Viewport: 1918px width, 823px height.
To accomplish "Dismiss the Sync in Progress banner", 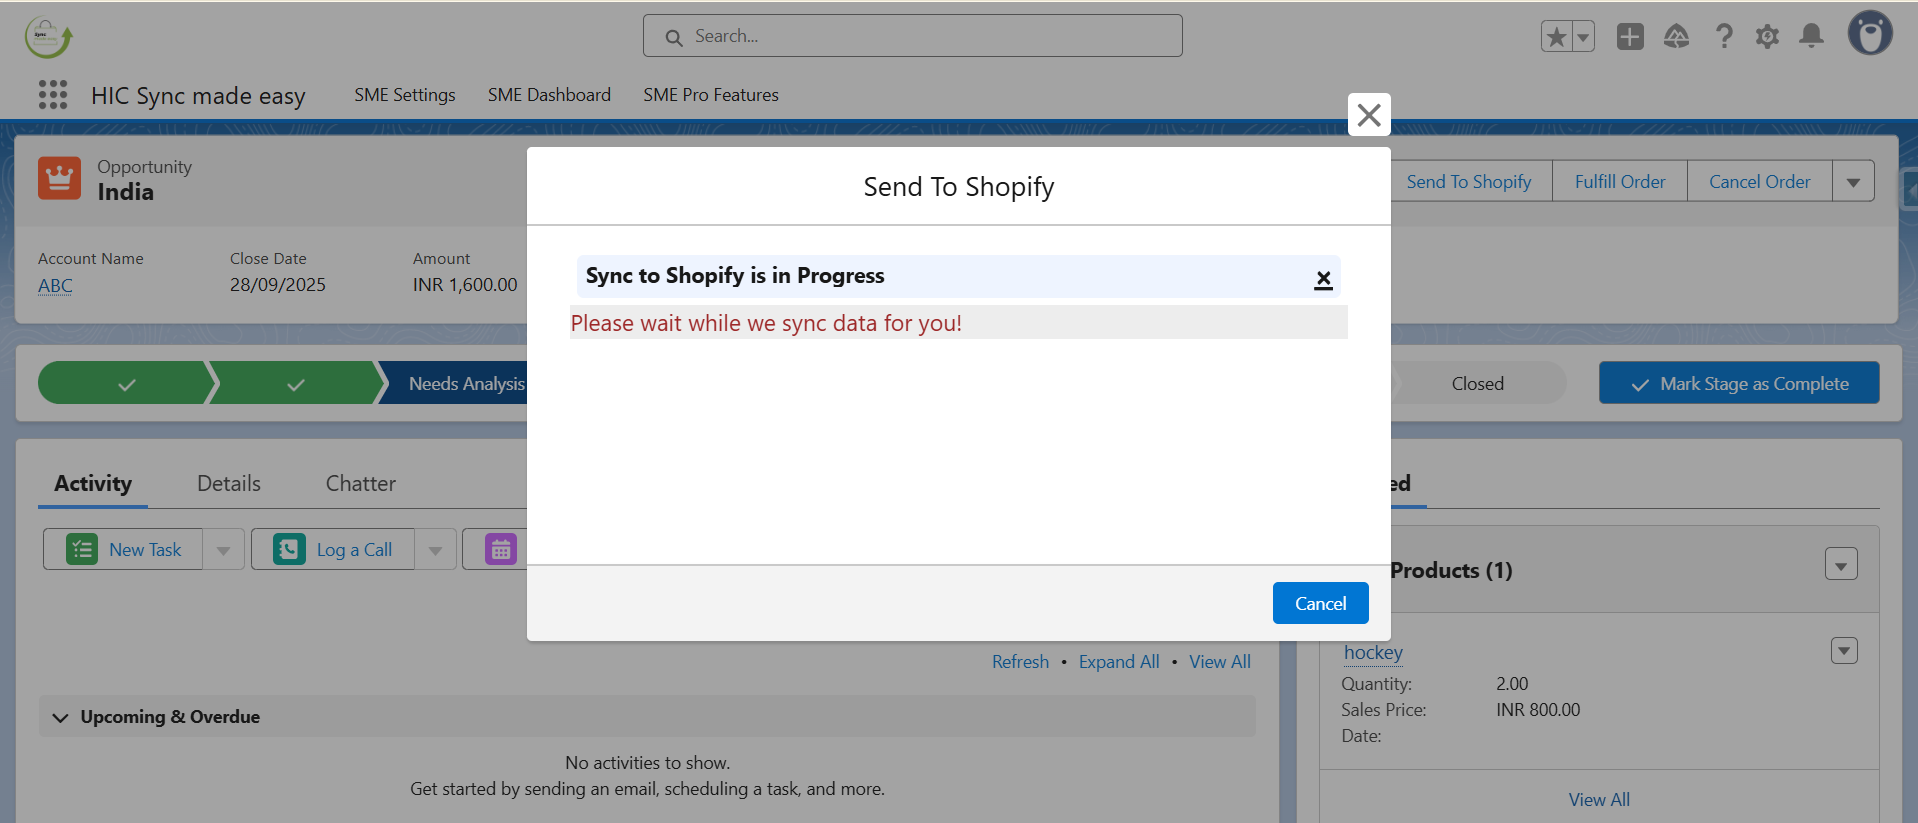I will [x=1323, y=279].
